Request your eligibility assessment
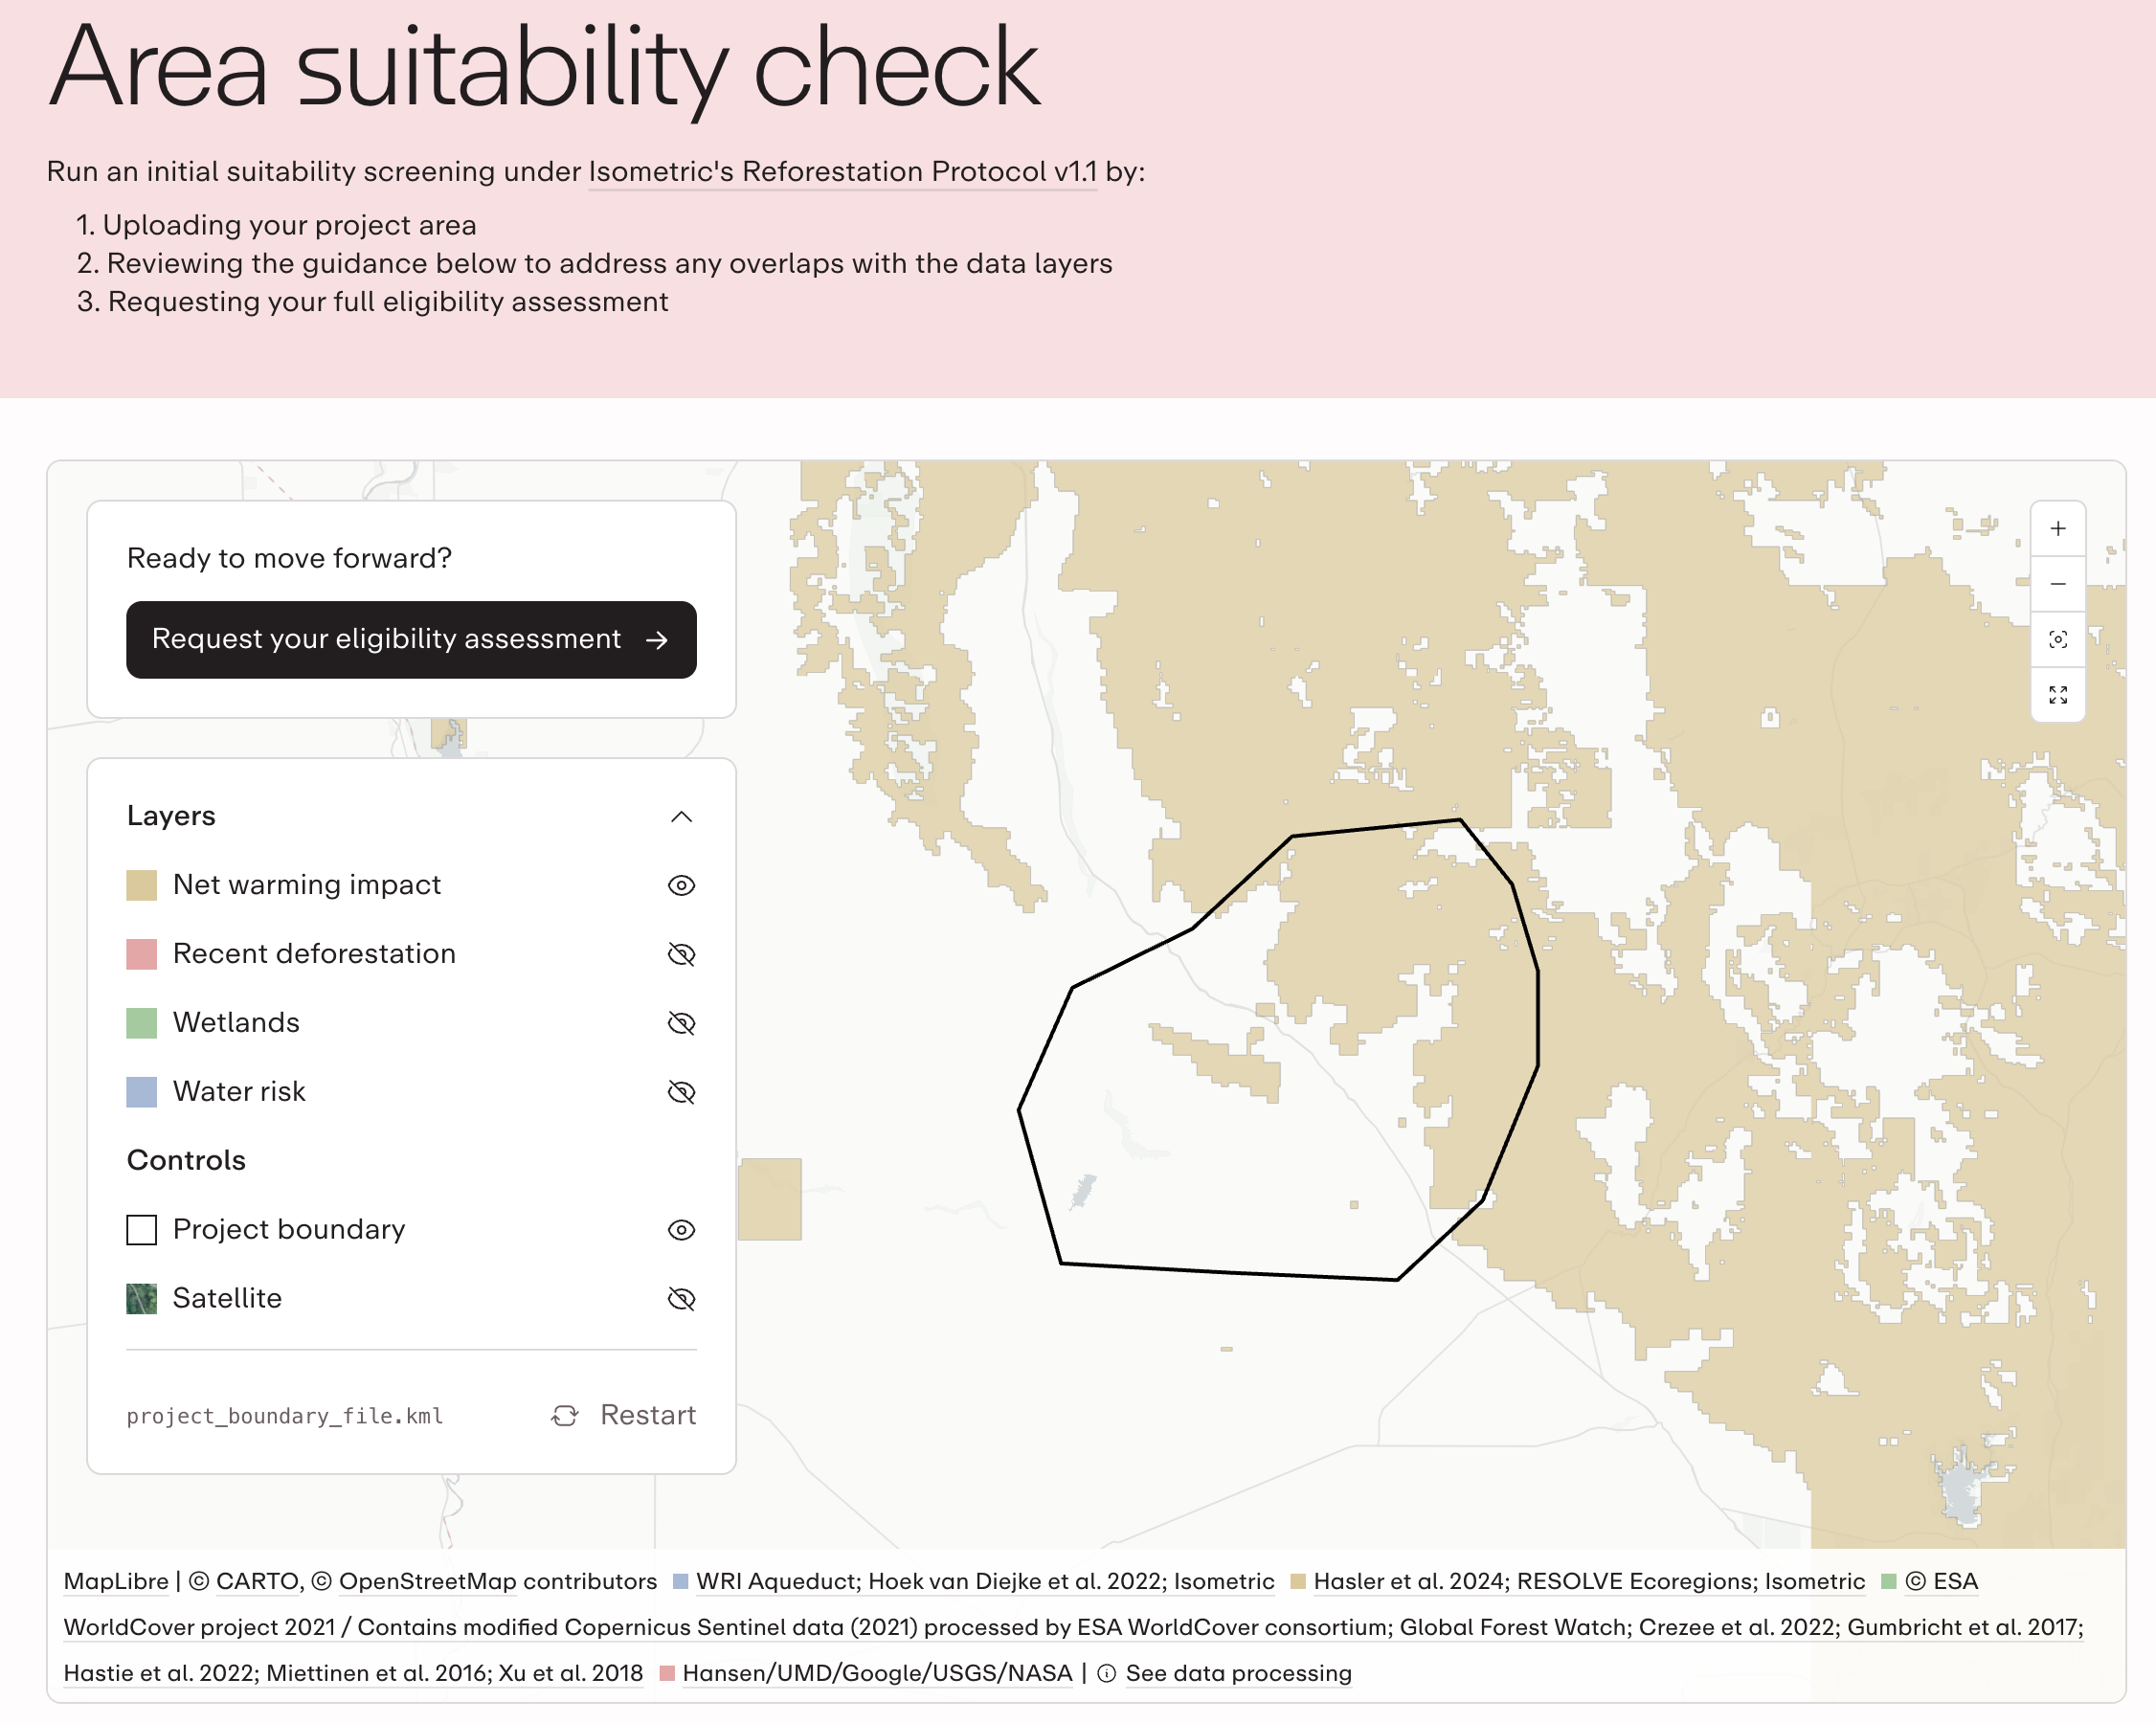 [x=411, y=640]
